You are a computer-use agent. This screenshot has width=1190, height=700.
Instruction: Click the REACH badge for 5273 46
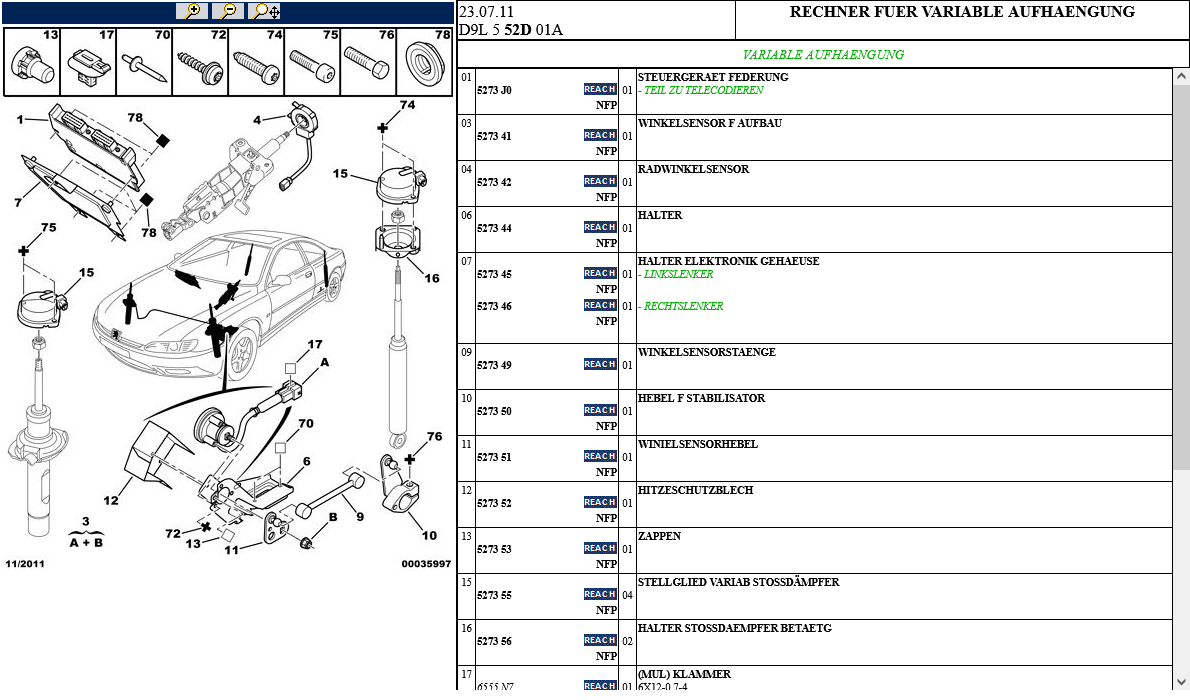(600, 305)
